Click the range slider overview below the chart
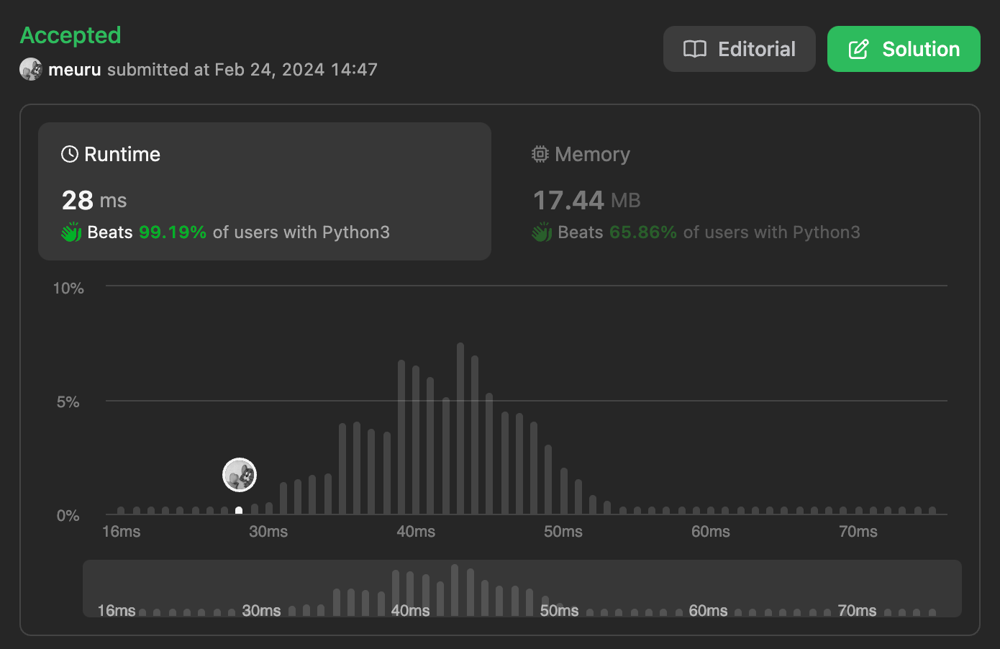1000x649 pixels. pos(521,588)
